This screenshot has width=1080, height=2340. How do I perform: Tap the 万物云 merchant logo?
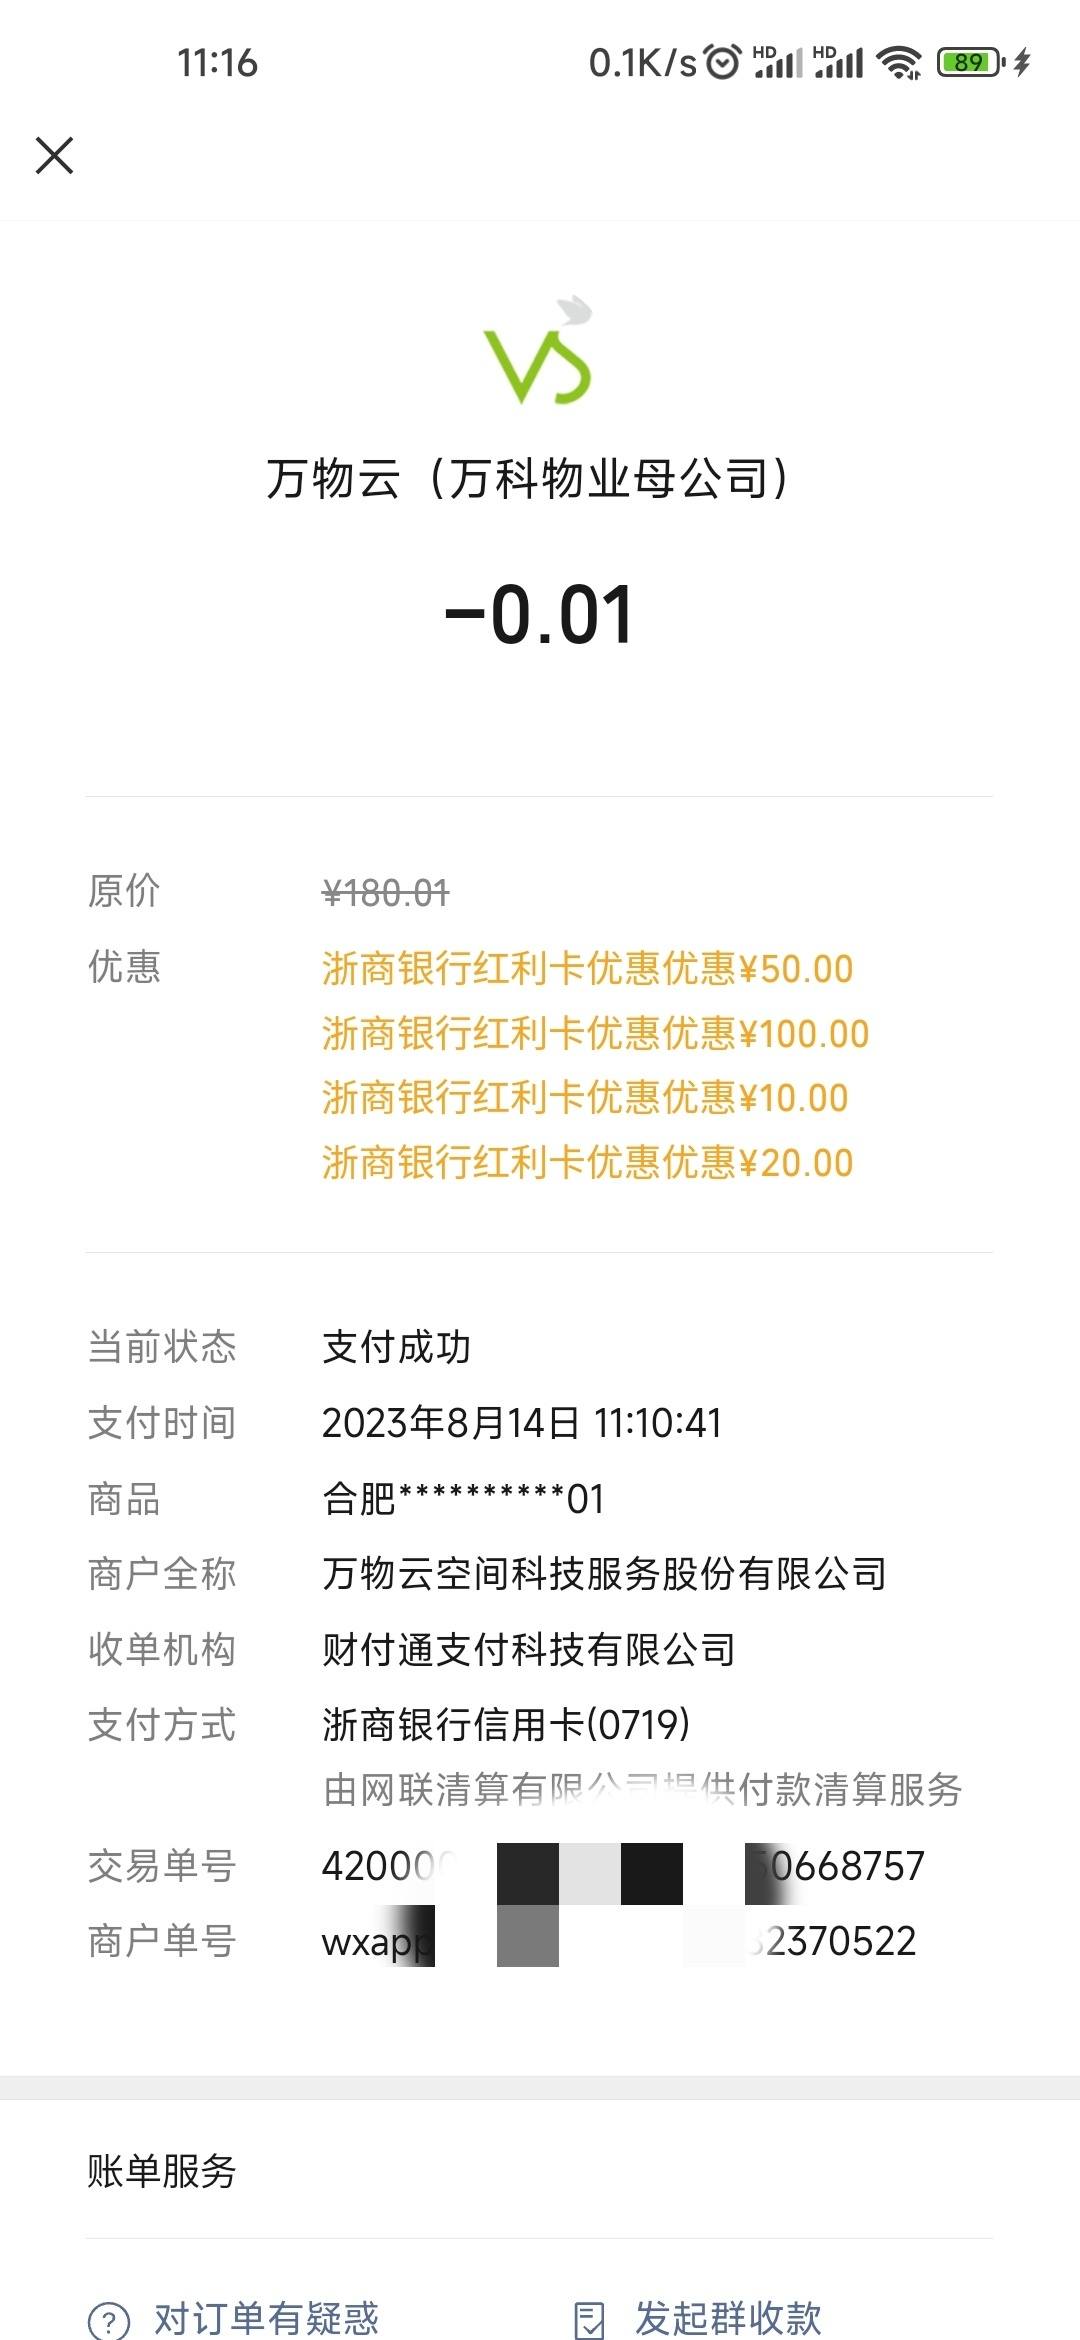(539, 350)
